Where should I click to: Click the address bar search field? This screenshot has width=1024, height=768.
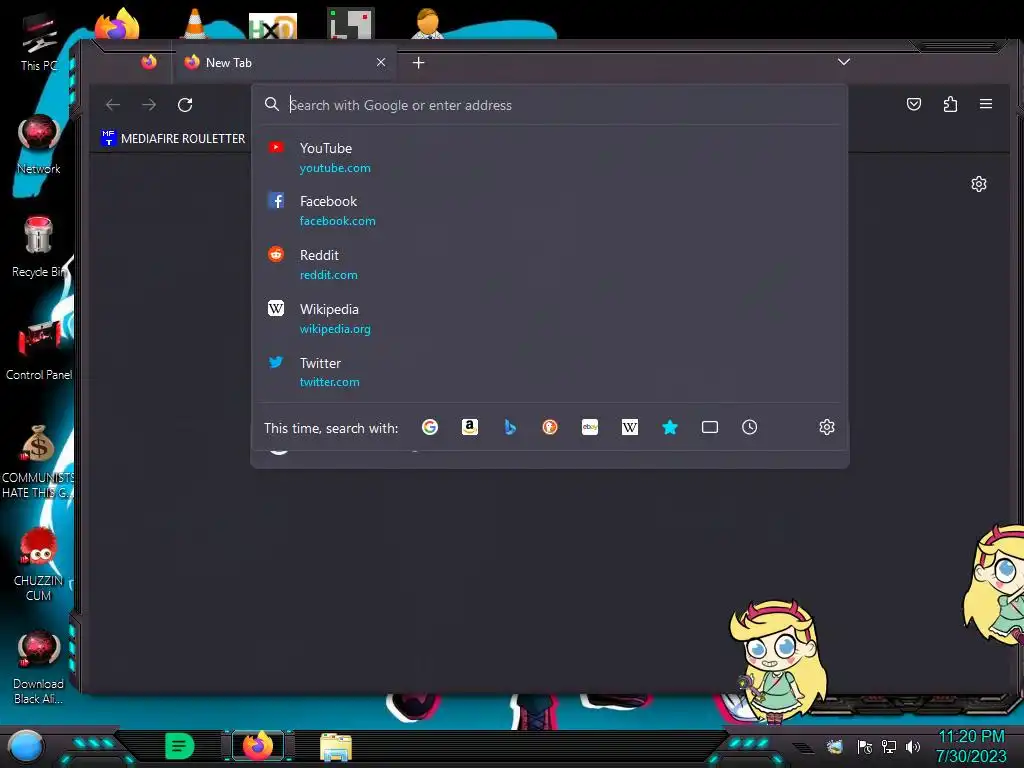pos(549,105)
